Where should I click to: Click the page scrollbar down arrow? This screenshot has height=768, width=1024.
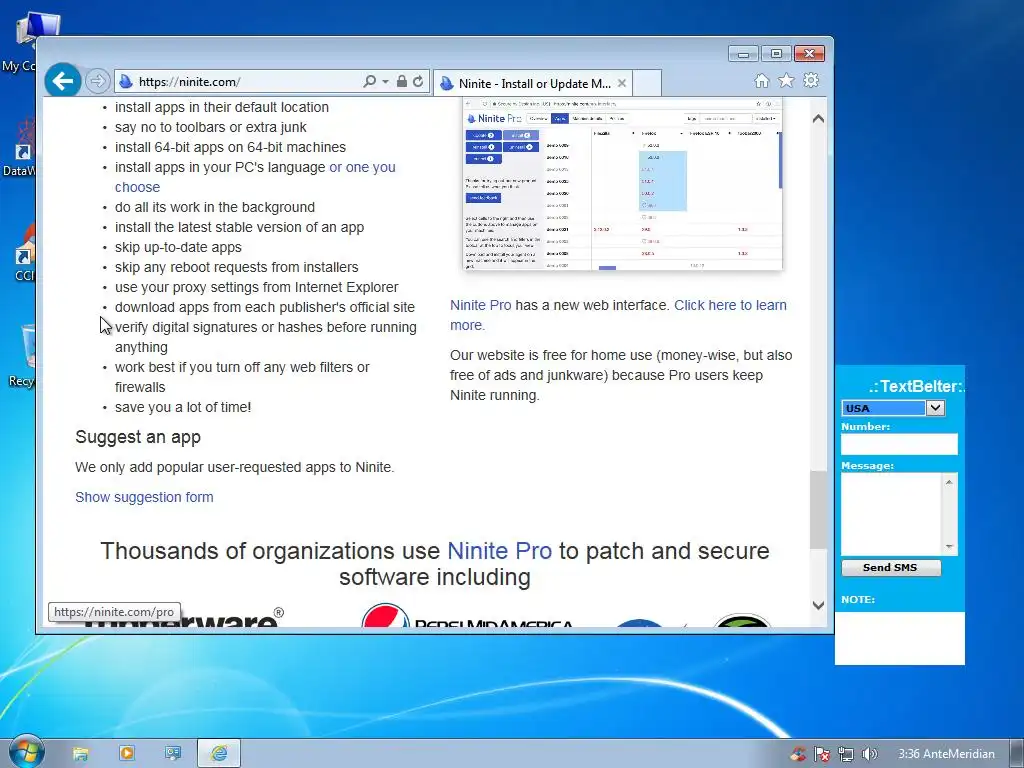818,605
